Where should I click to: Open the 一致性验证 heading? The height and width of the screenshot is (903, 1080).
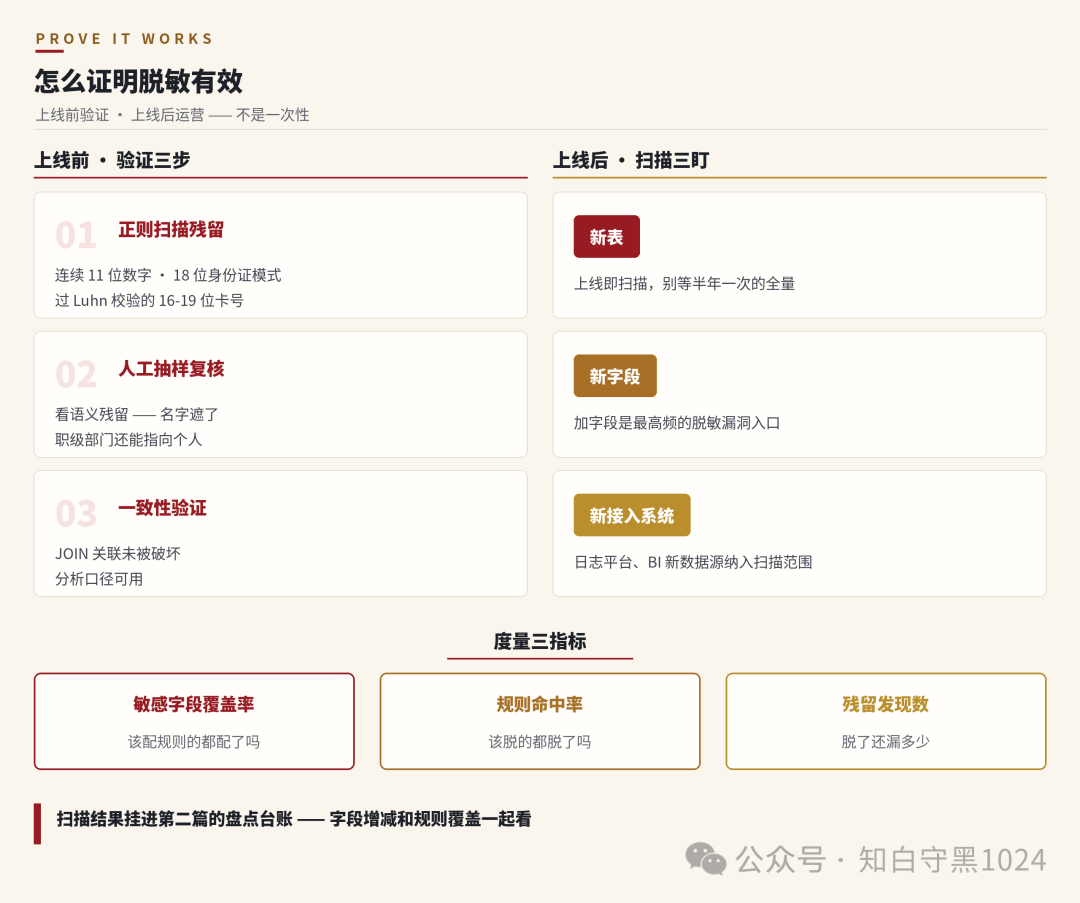coord(162,508)
